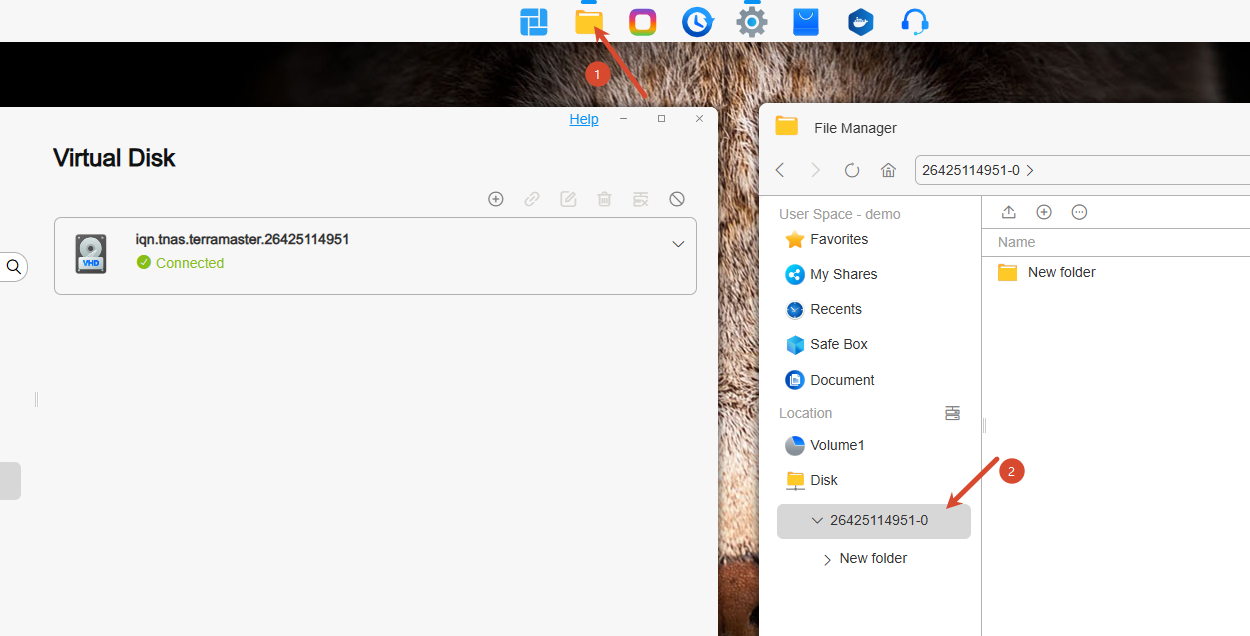
Task: Click the iqn.tnas.terramaster.26425114951 disk name
Action: (x=242, y=239)
